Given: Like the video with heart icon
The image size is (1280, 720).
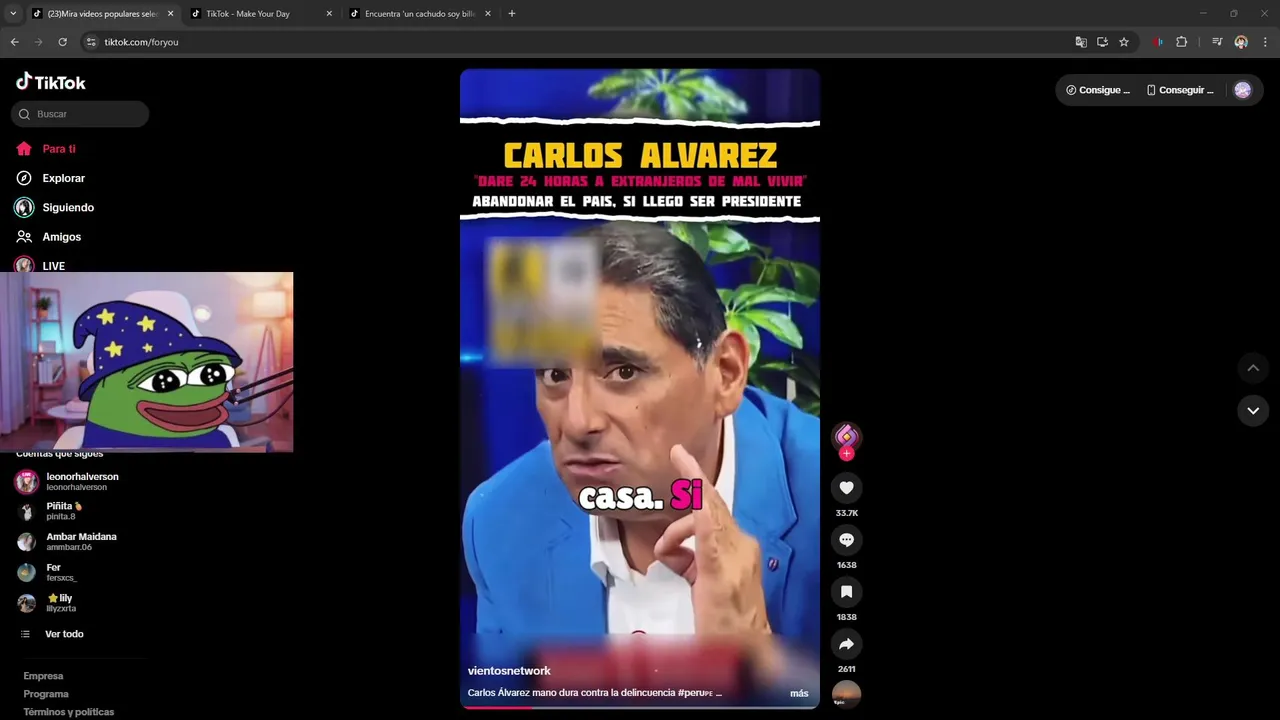Looking at the screenshot, I should (846, 487).
